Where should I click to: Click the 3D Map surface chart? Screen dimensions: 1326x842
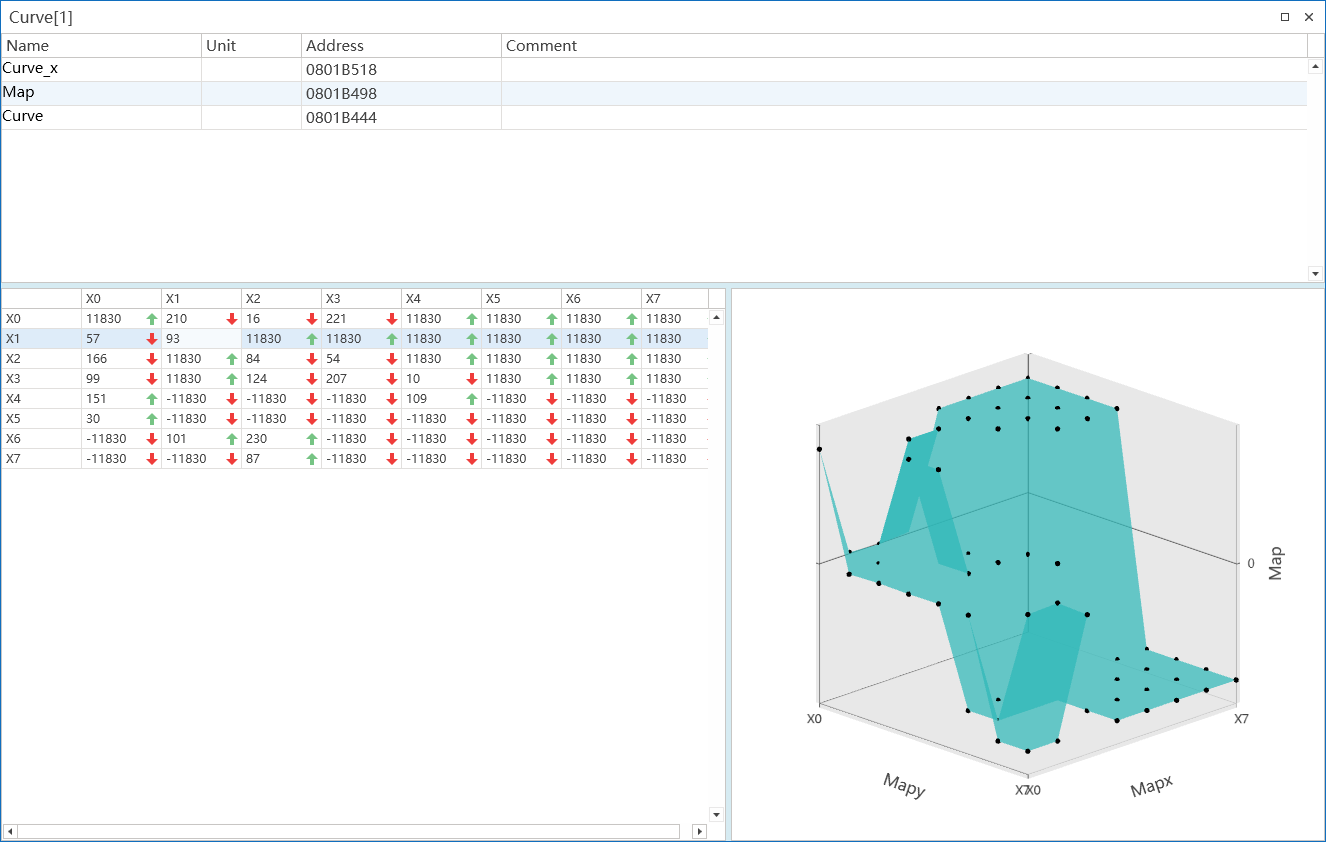coord(1028,565)
